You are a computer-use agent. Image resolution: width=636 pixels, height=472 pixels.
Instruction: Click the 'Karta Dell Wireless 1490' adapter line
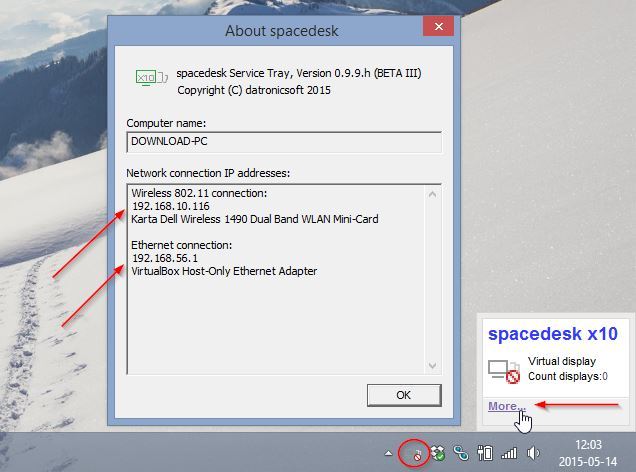pyautogui.click(x=255, y=219)
